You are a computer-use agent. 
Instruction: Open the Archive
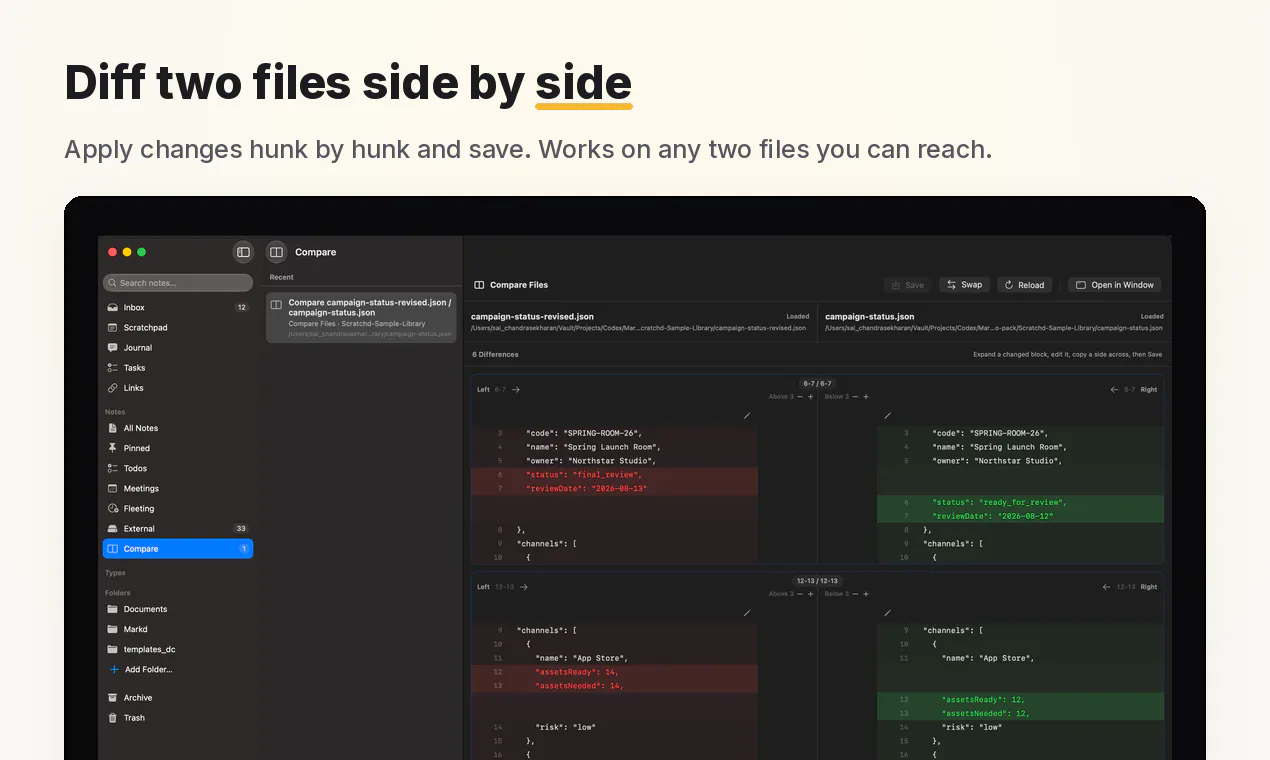point(178,697)
